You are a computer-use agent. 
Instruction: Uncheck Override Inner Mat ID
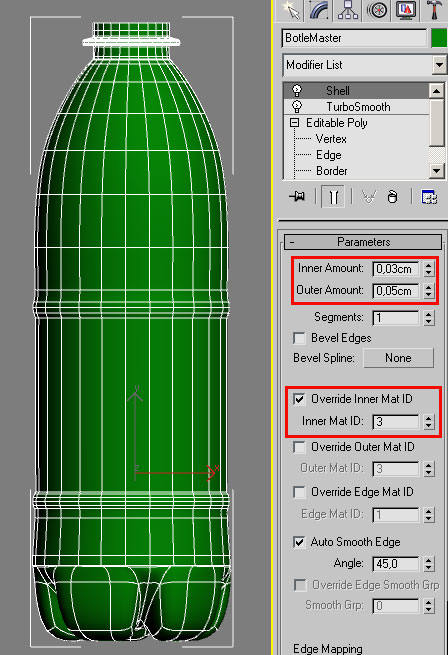(x=299, y=399)
